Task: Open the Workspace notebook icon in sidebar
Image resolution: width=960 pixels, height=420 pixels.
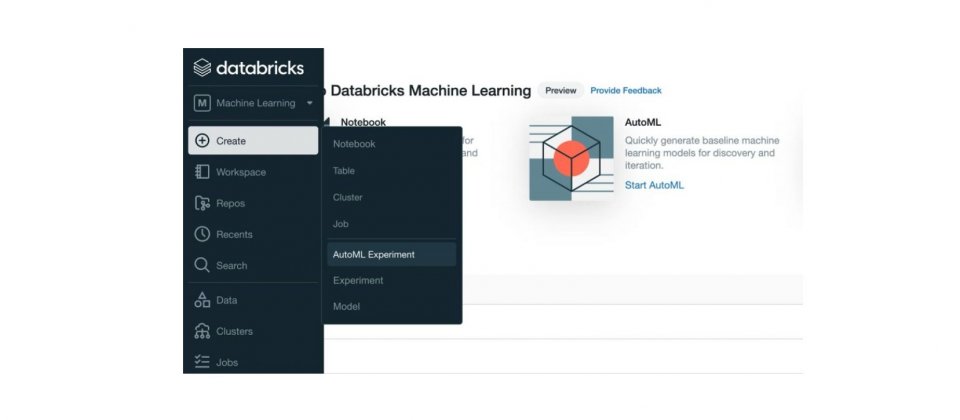Action: 202,172
